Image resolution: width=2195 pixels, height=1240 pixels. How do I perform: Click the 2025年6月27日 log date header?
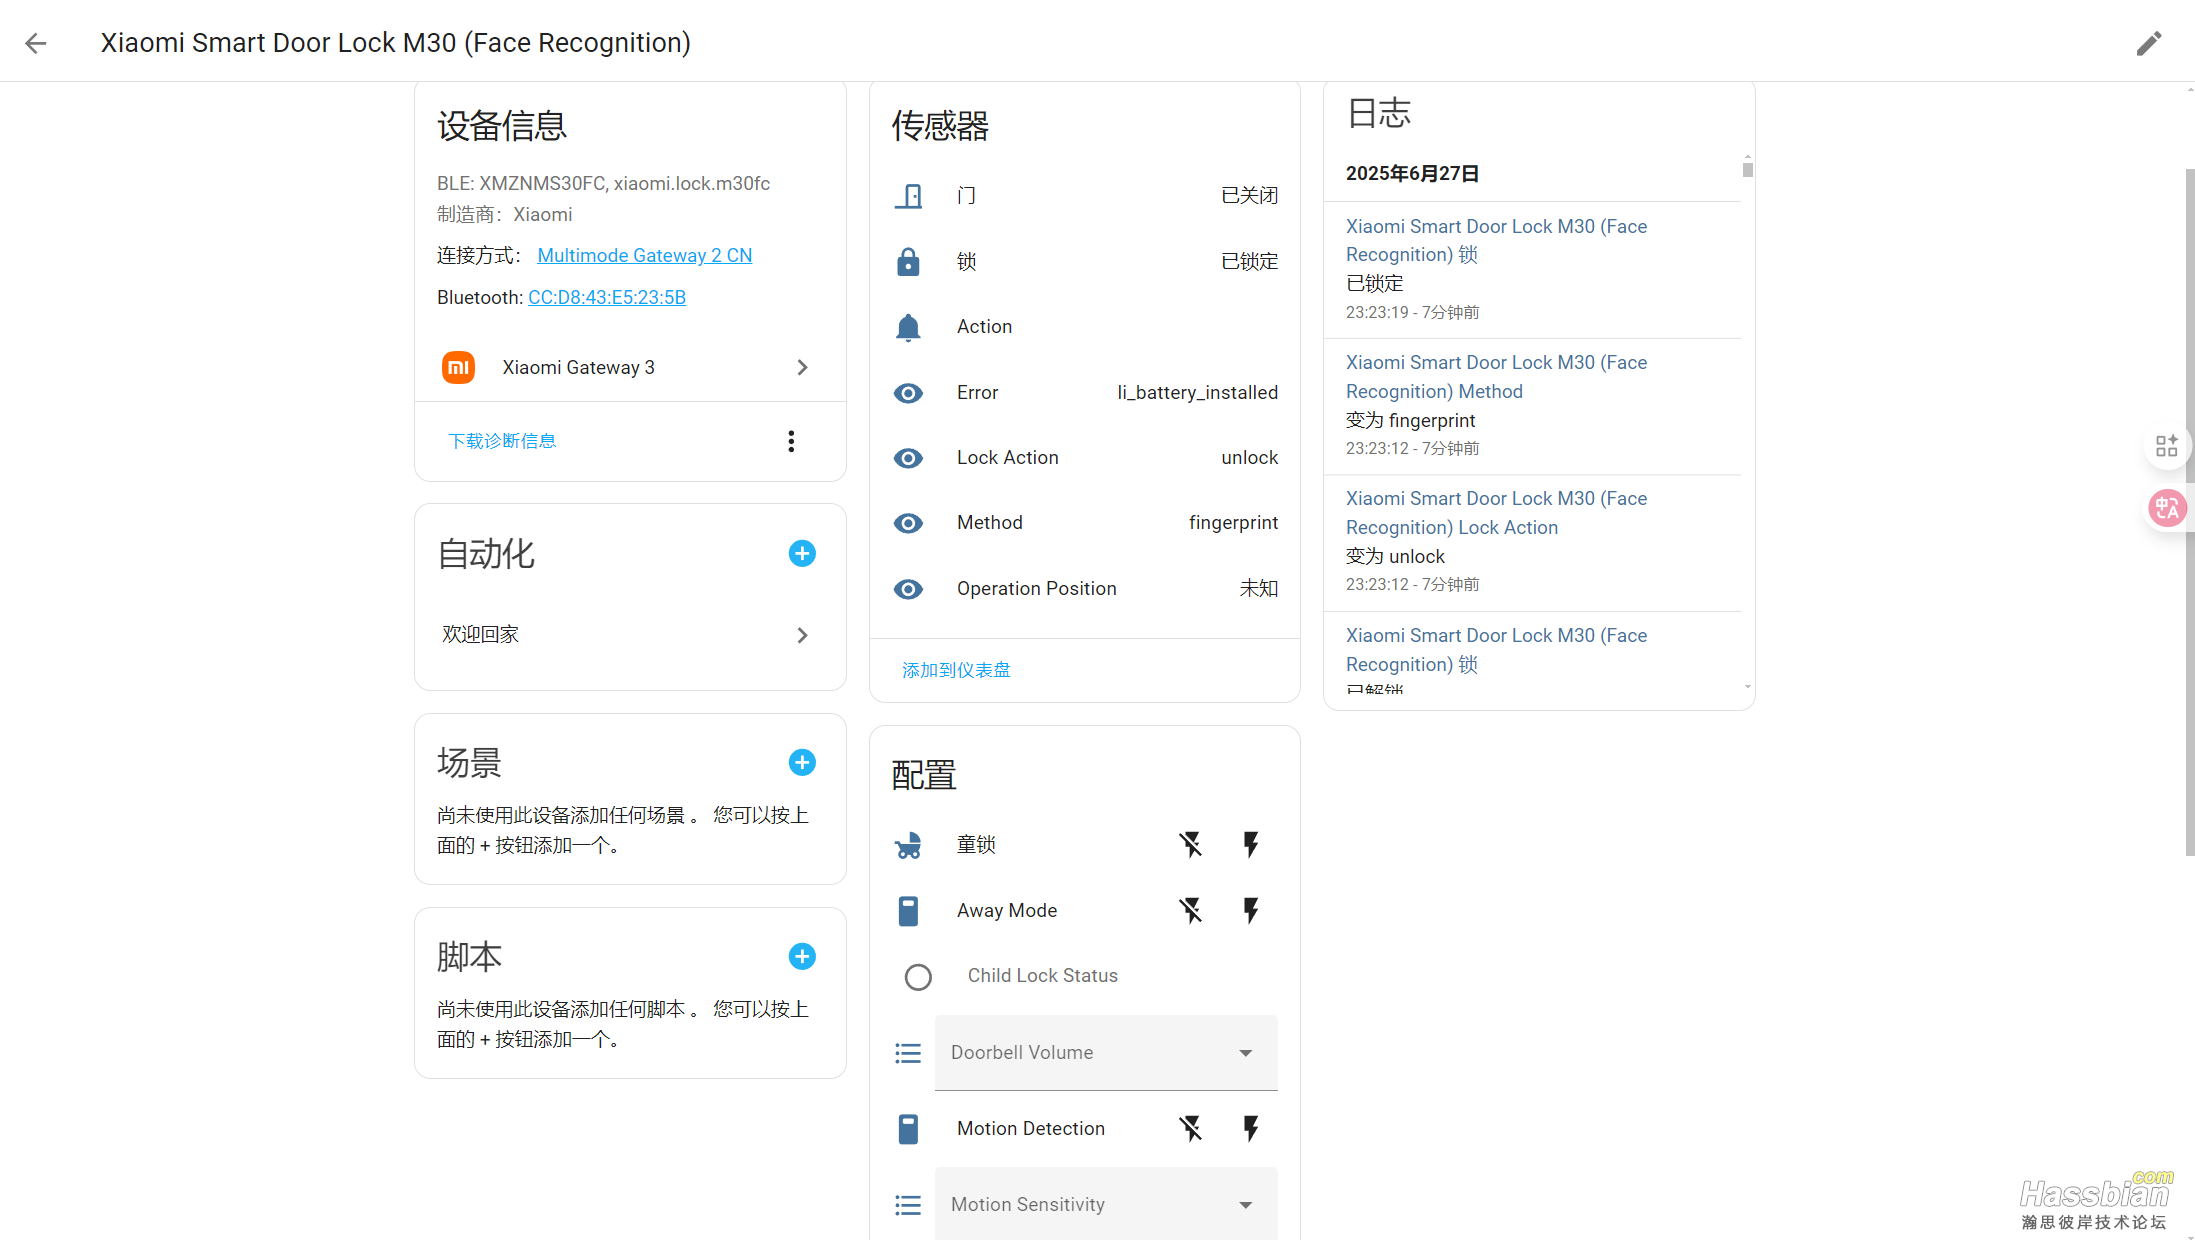pos(1412,173)
